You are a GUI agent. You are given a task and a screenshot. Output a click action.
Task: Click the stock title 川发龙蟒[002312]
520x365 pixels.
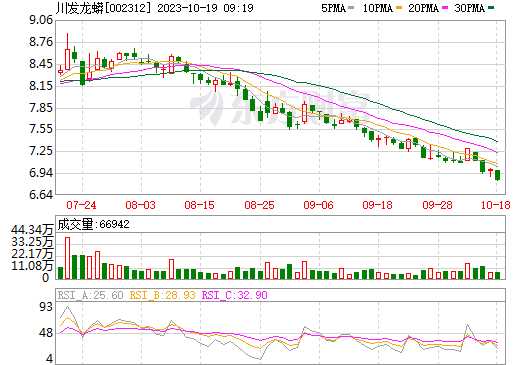coord(103,8)
